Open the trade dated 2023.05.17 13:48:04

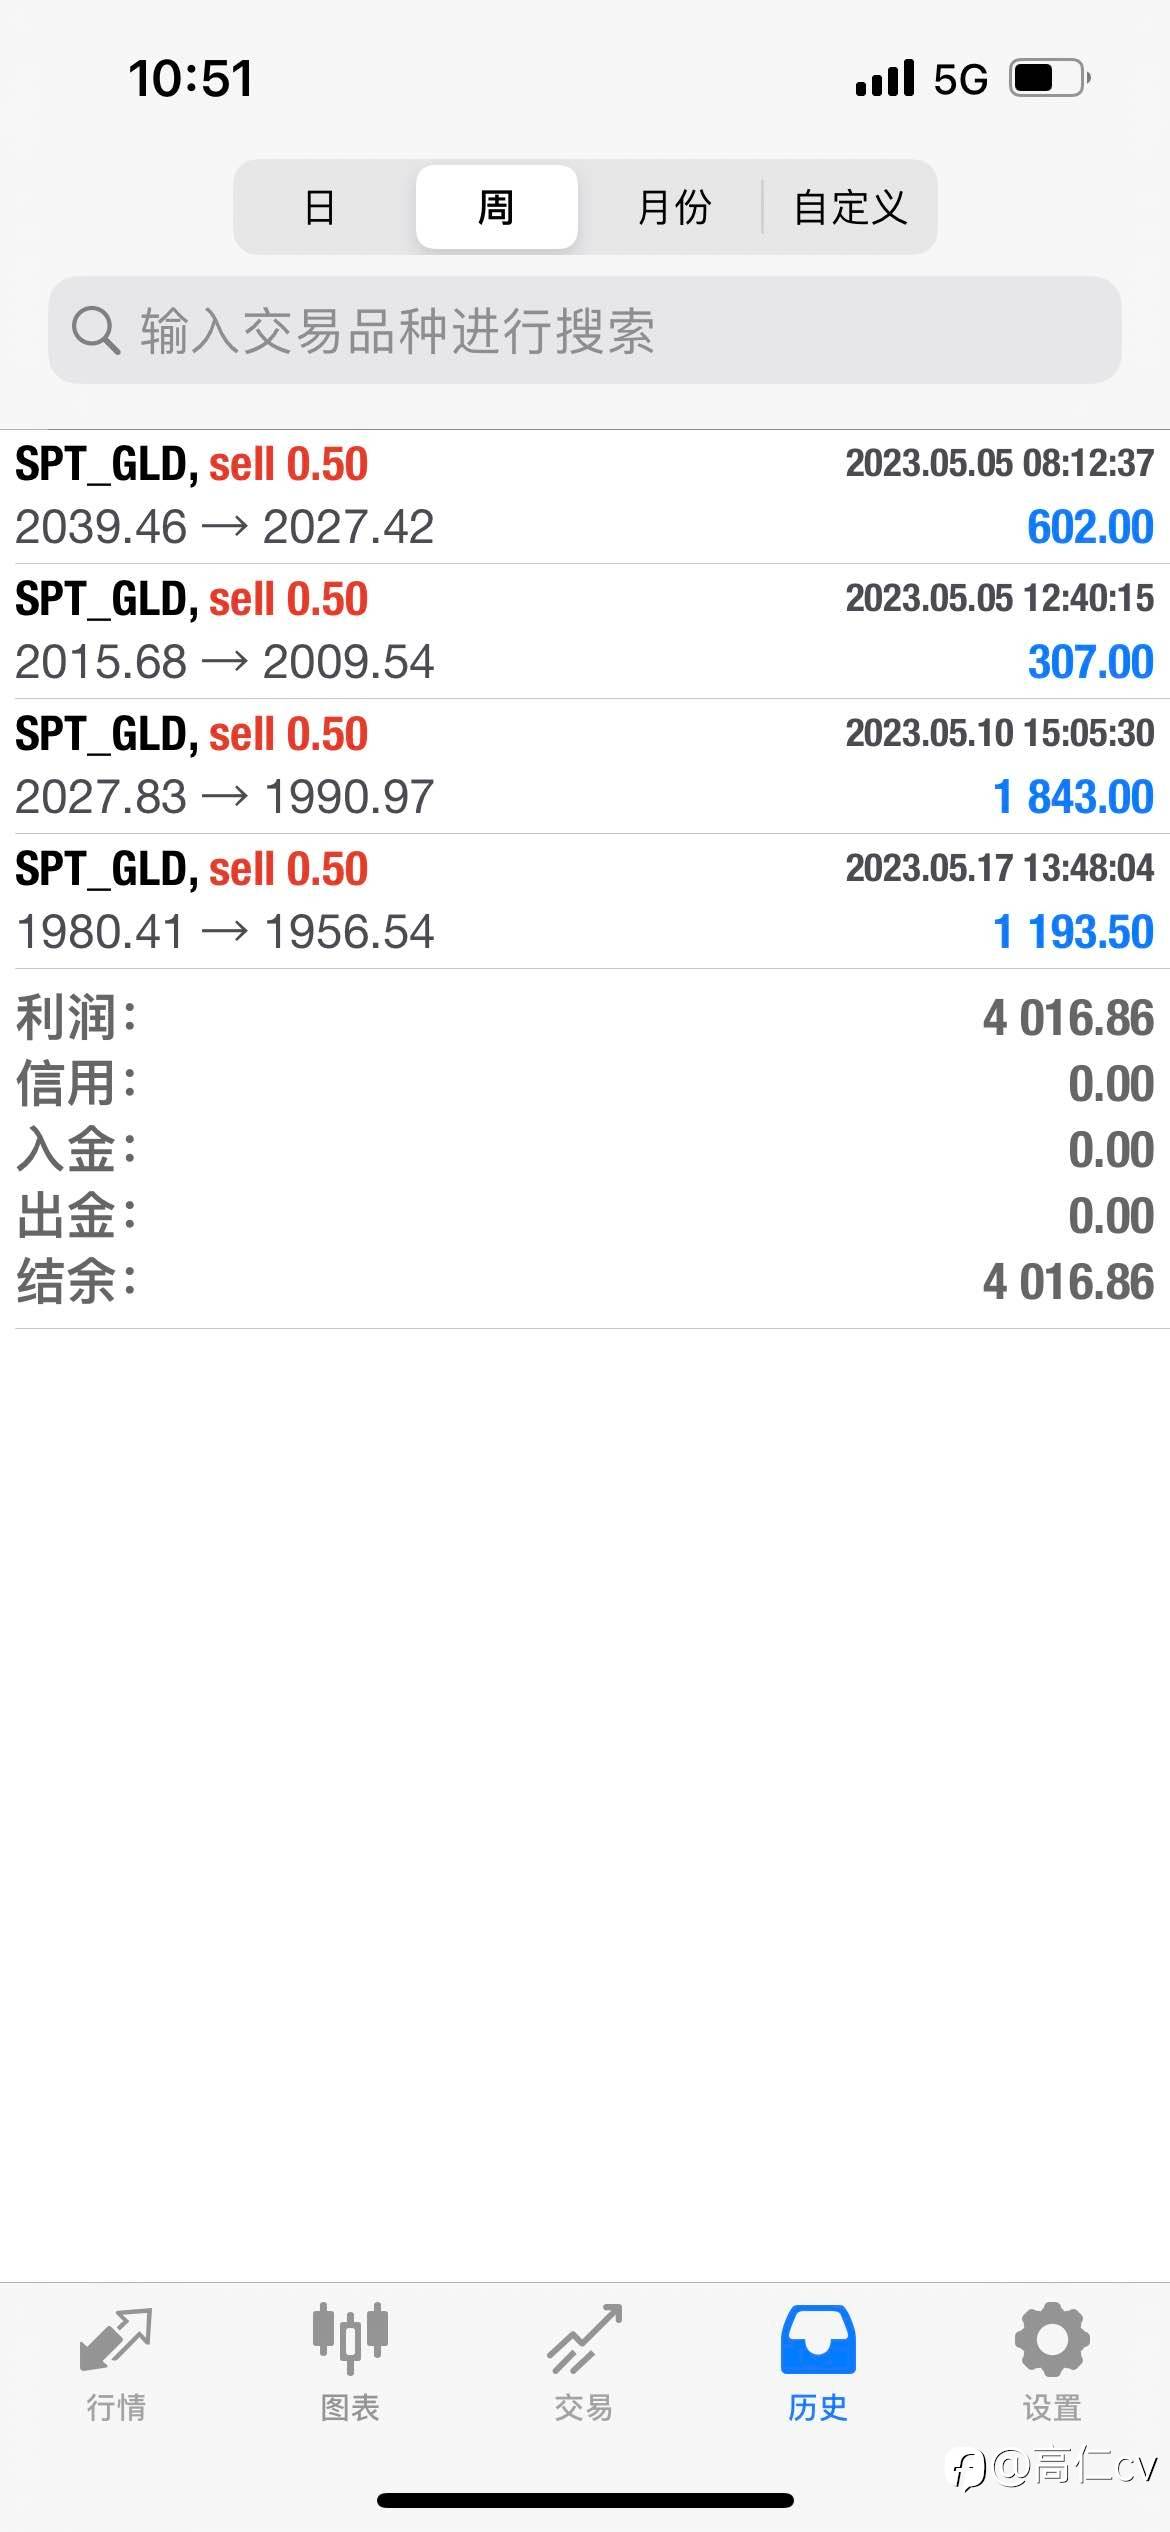pyautogui.click(x=585, y=901)
